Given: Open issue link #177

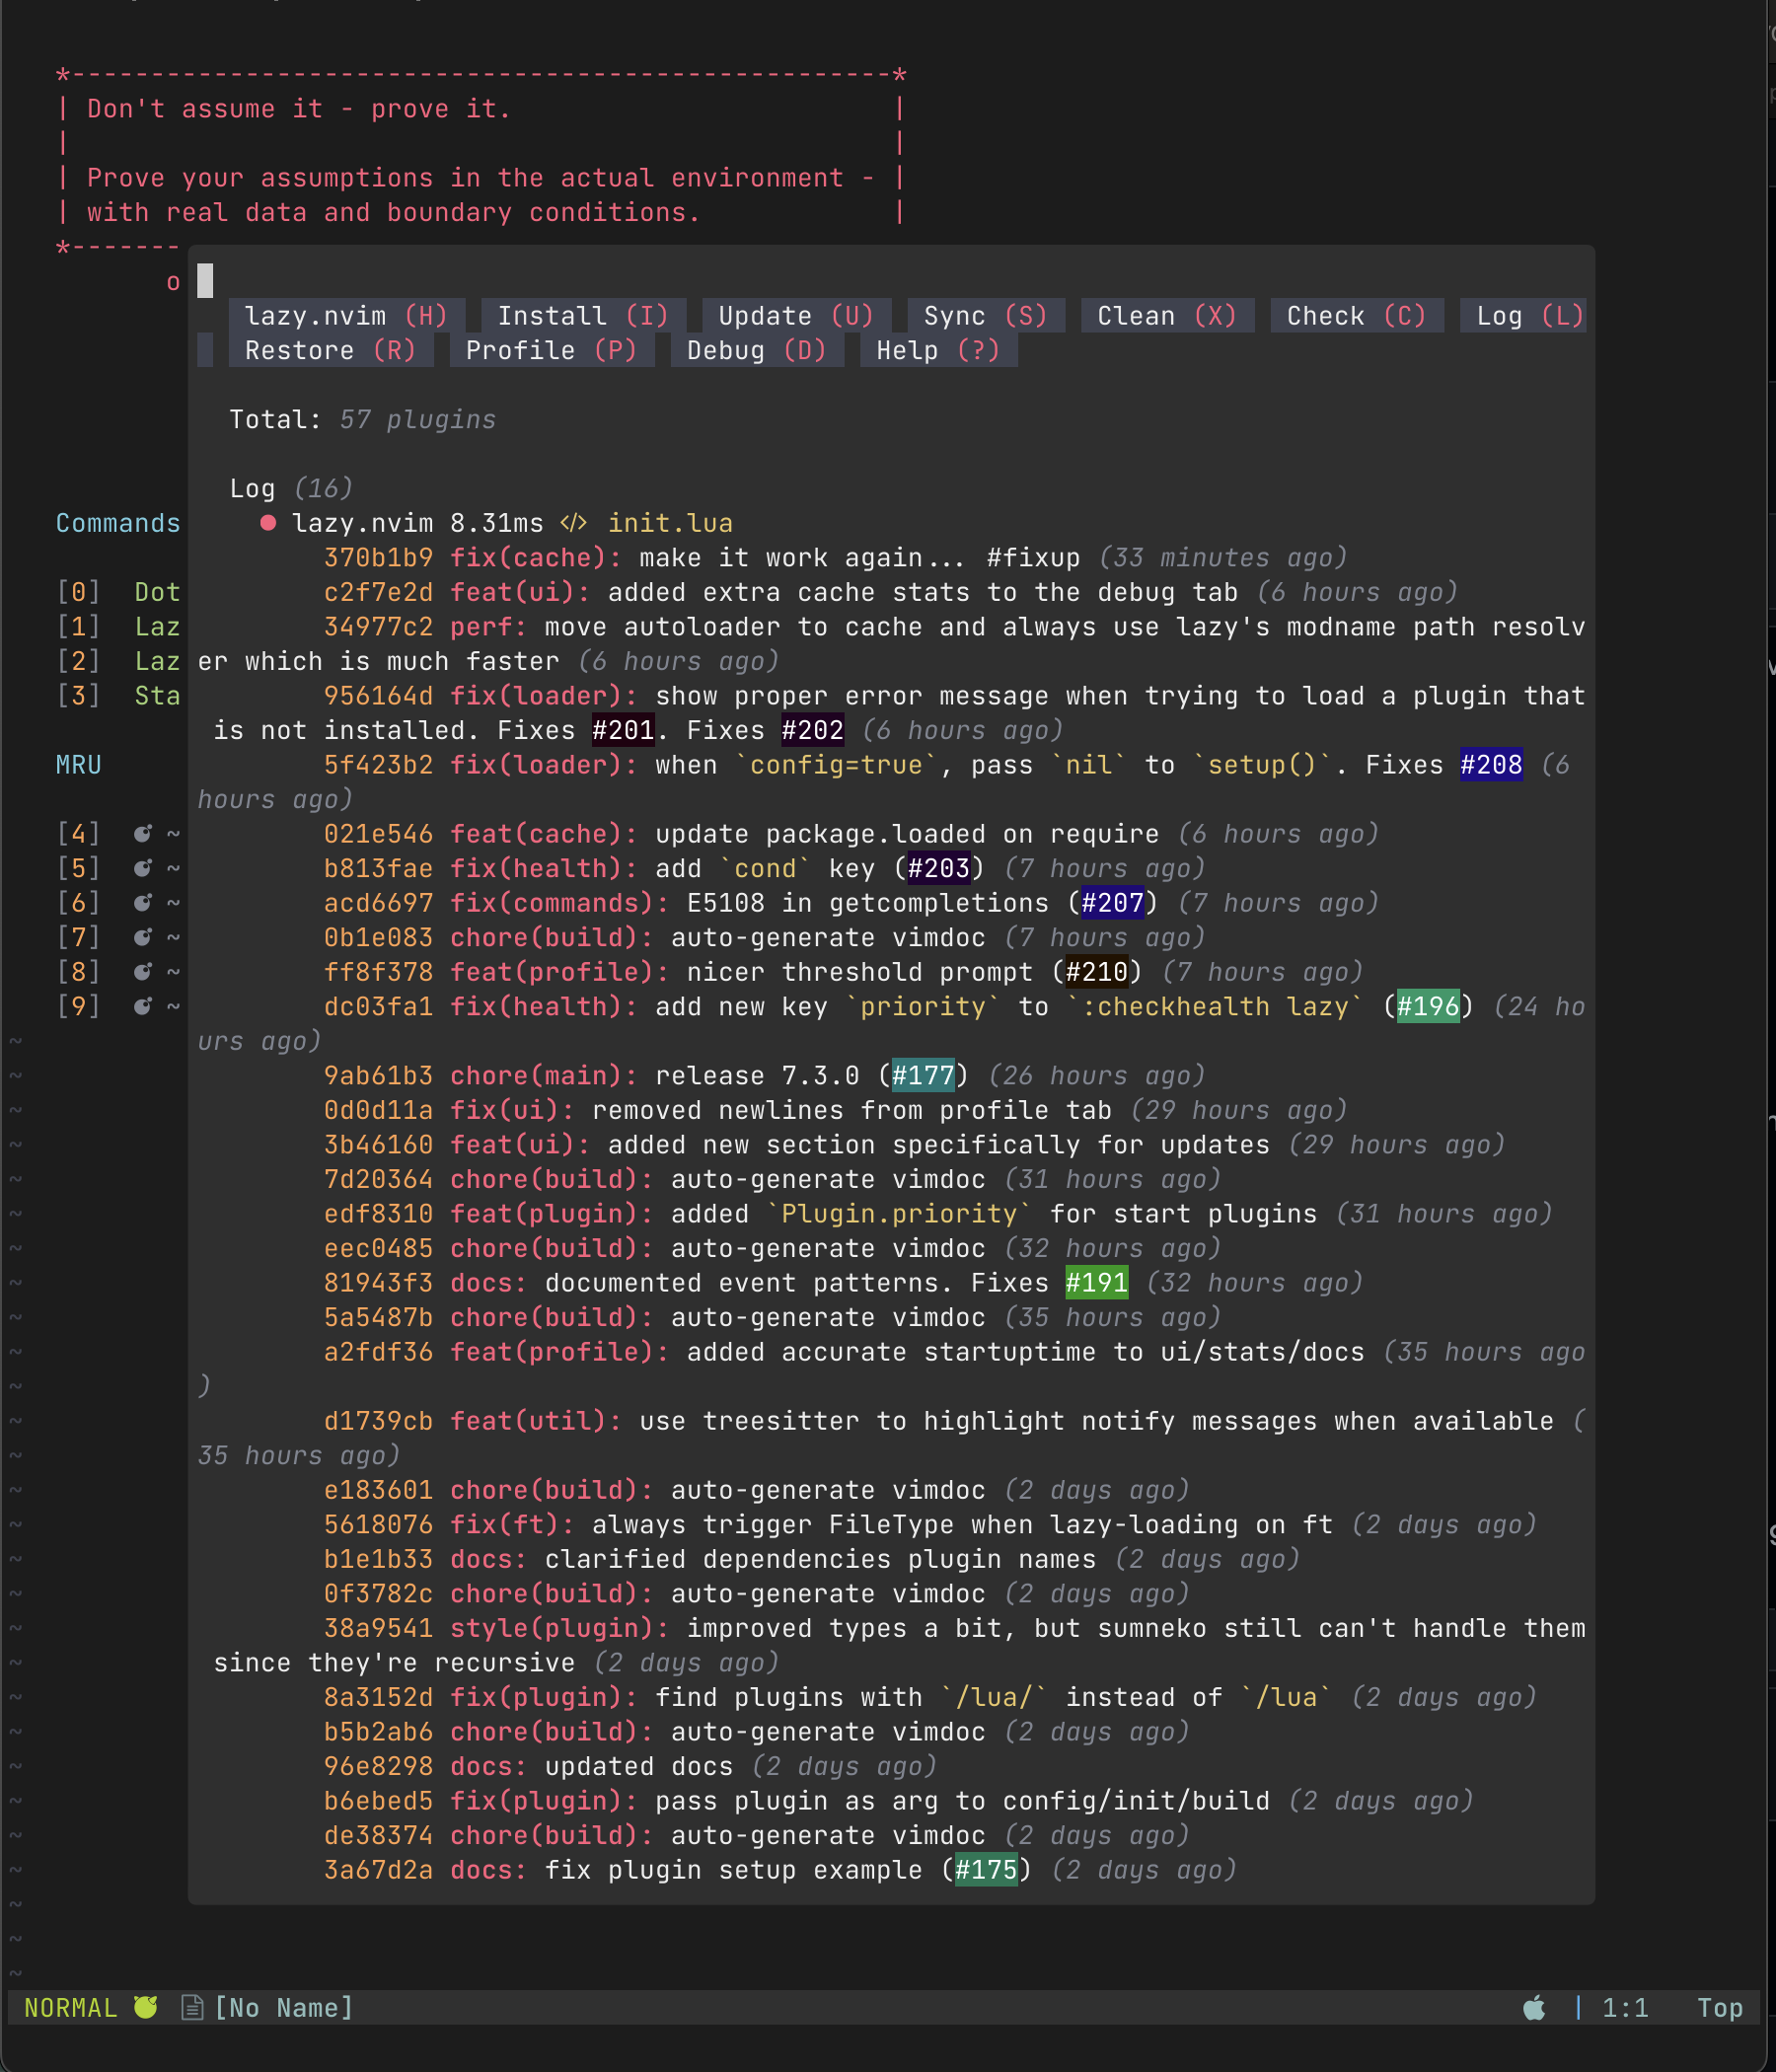Looking at the screenshot, I should (923, 1076).
